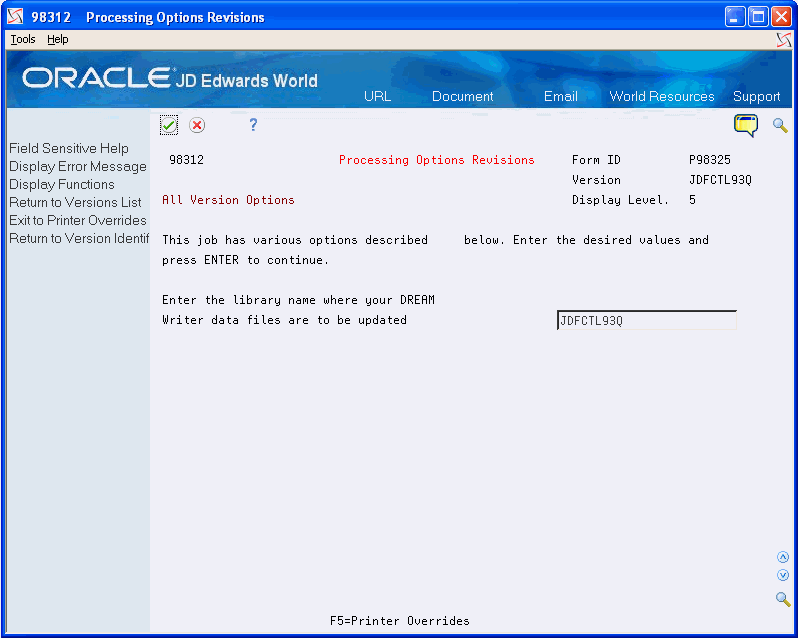The image size is (798, 638).
Task: Choose Display Functions
Action: pyautogui.click(x=62, y=184)
